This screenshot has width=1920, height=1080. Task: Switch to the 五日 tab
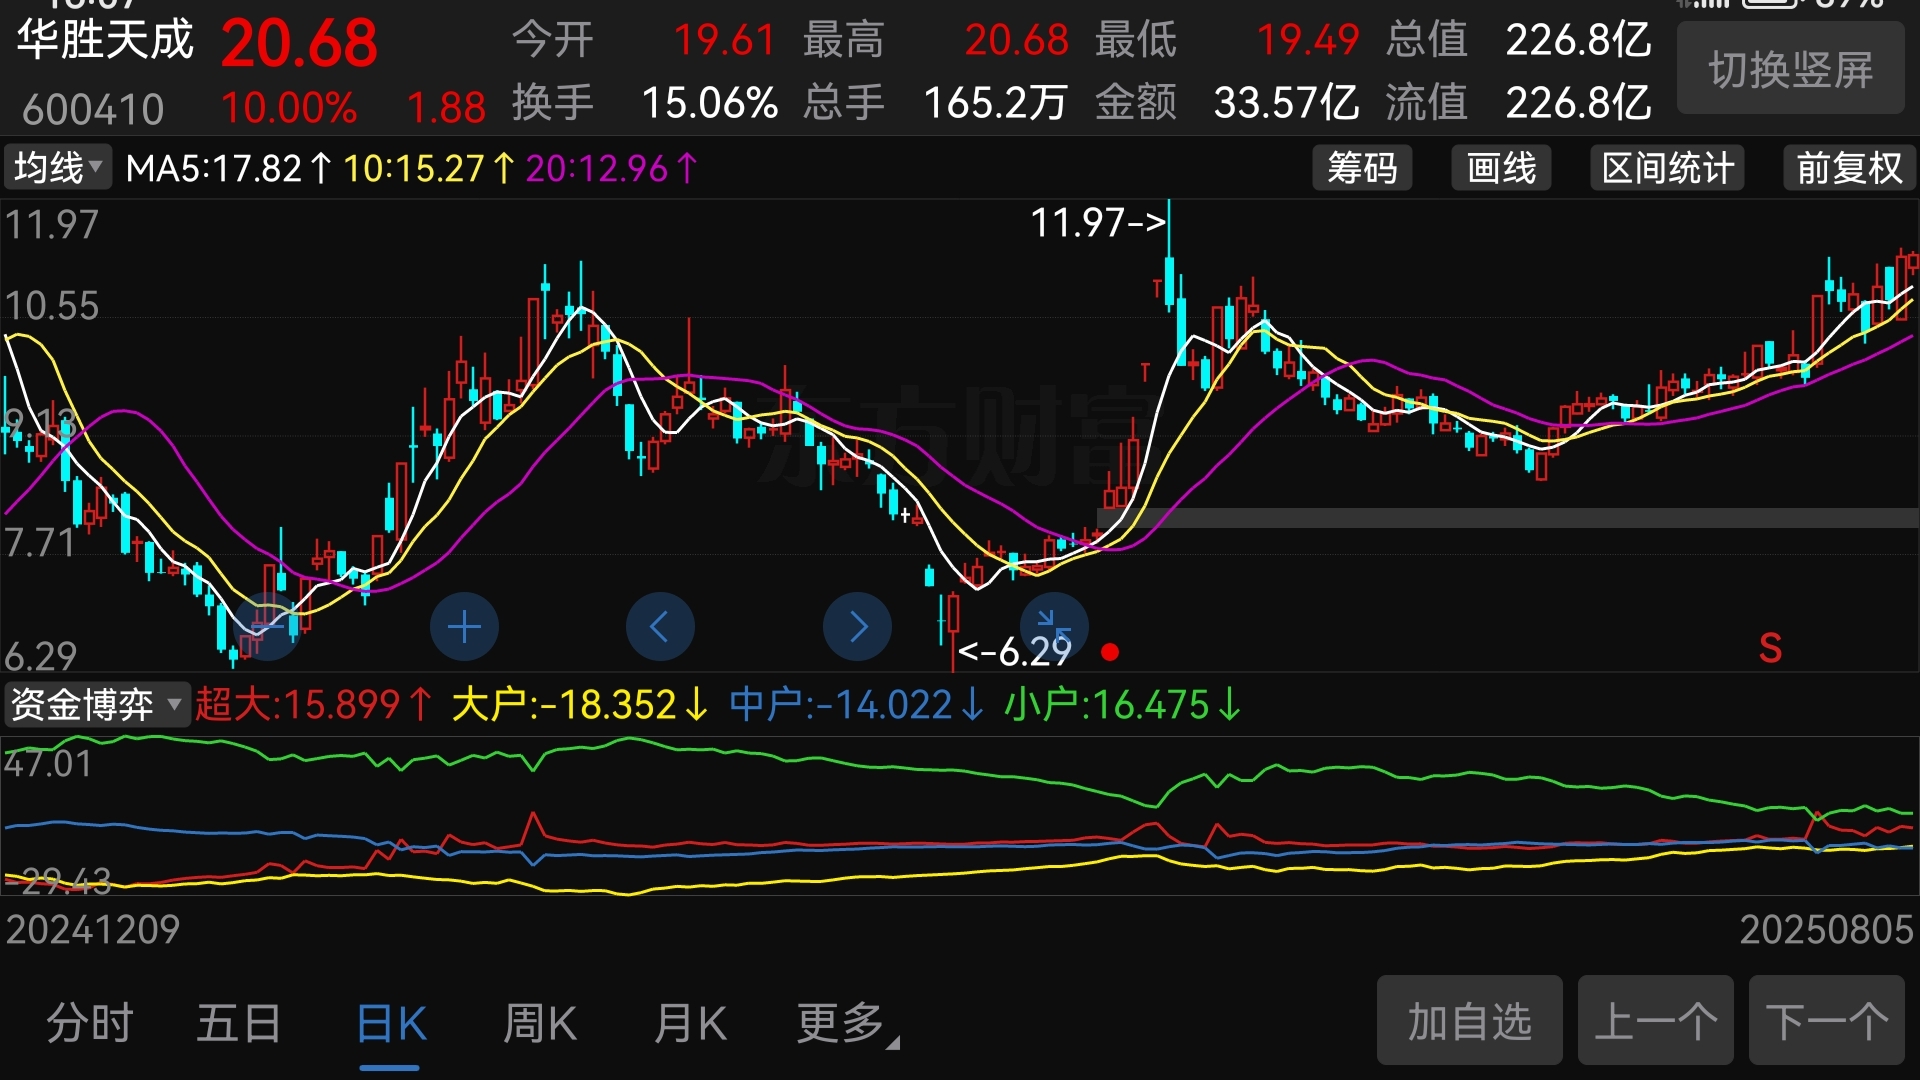239,1023
